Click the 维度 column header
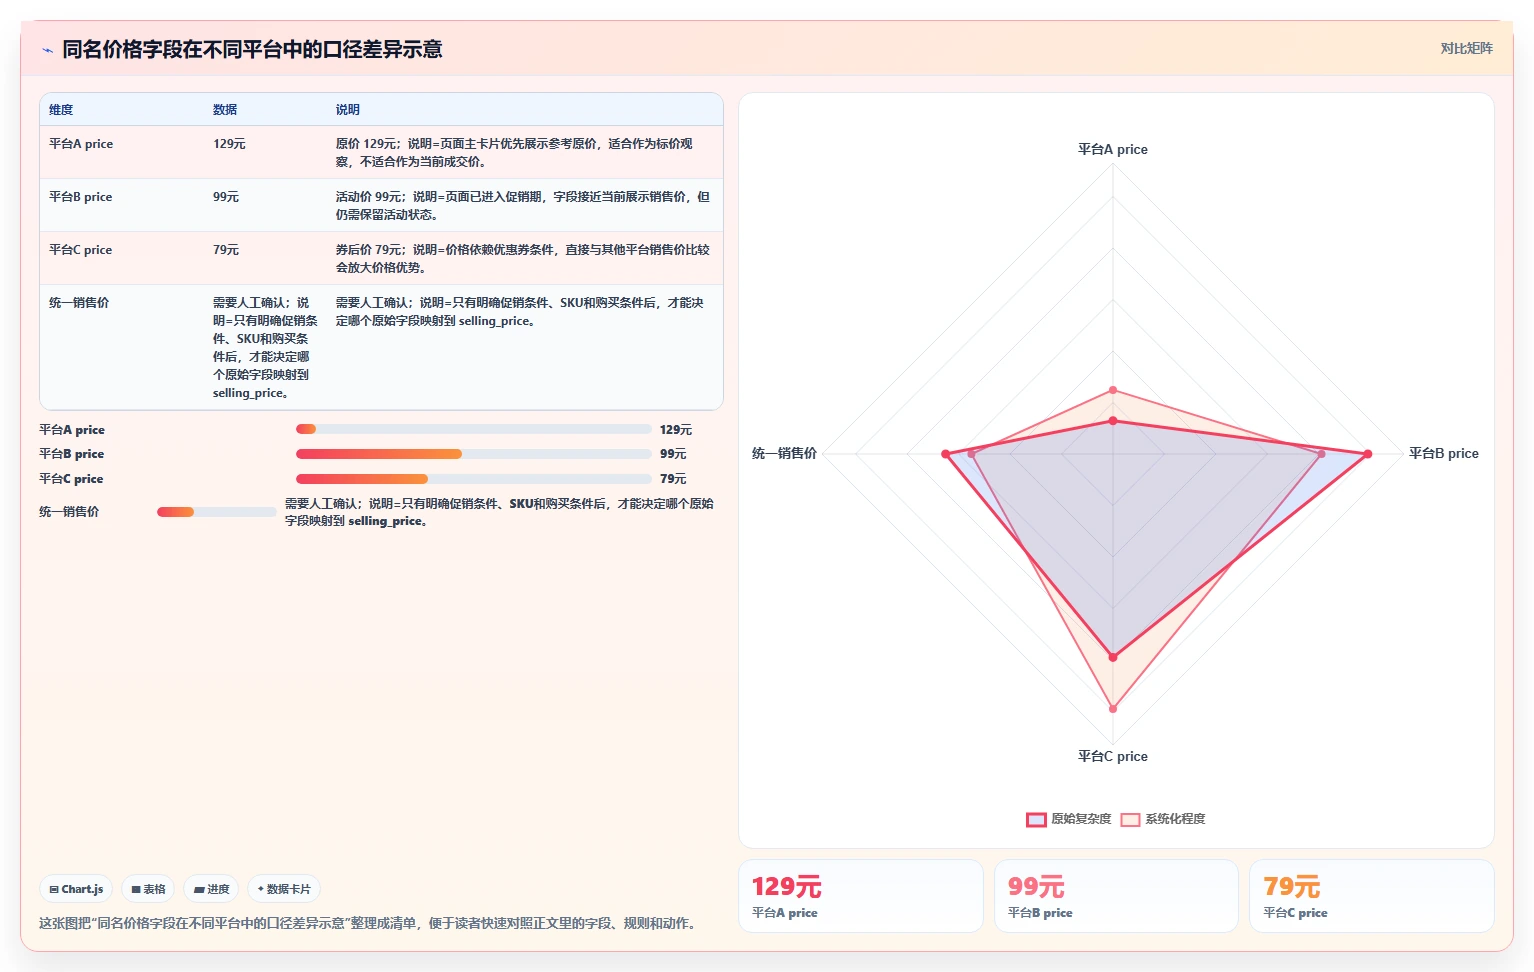The height and width of the screenshot is (972, 1534). coord(61,110)
